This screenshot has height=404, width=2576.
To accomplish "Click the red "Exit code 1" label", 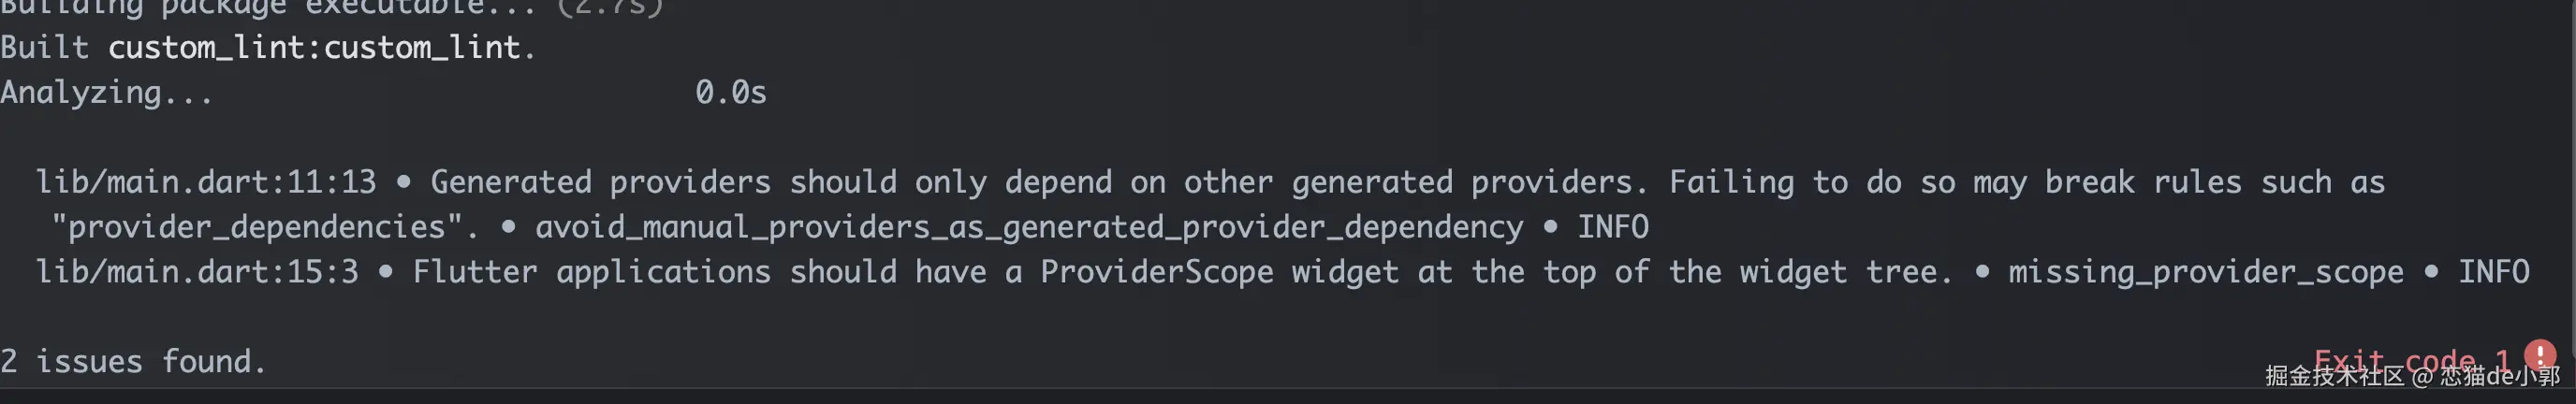I will [x=2412, y=360].
